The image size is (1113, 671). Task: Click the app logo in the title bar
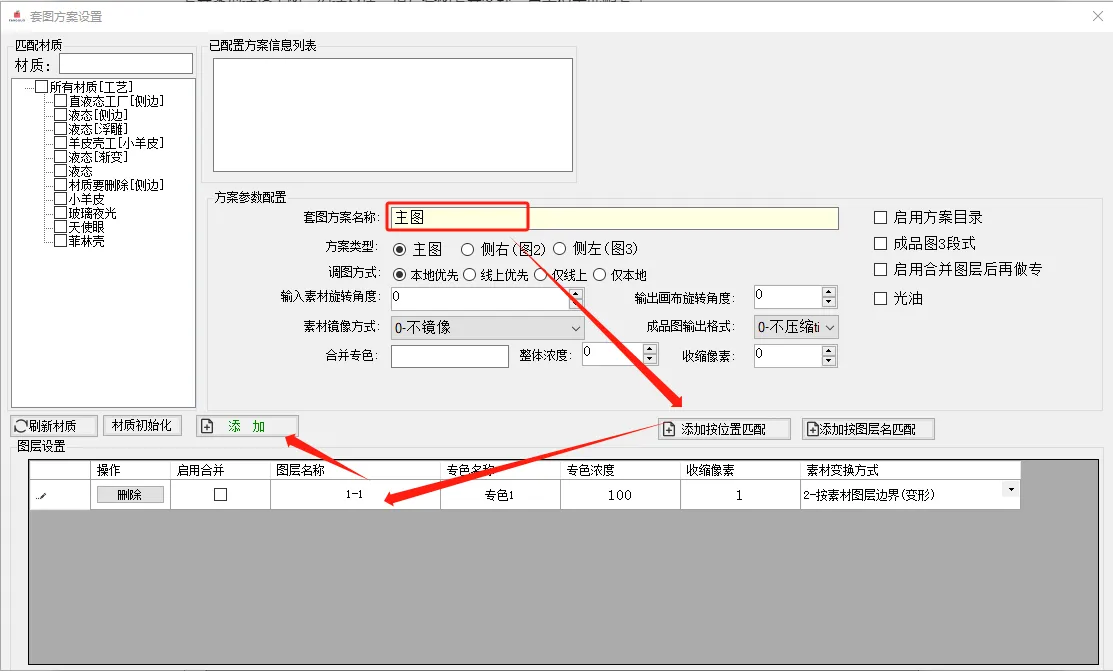pyautogui.click(x=16, y=16)
